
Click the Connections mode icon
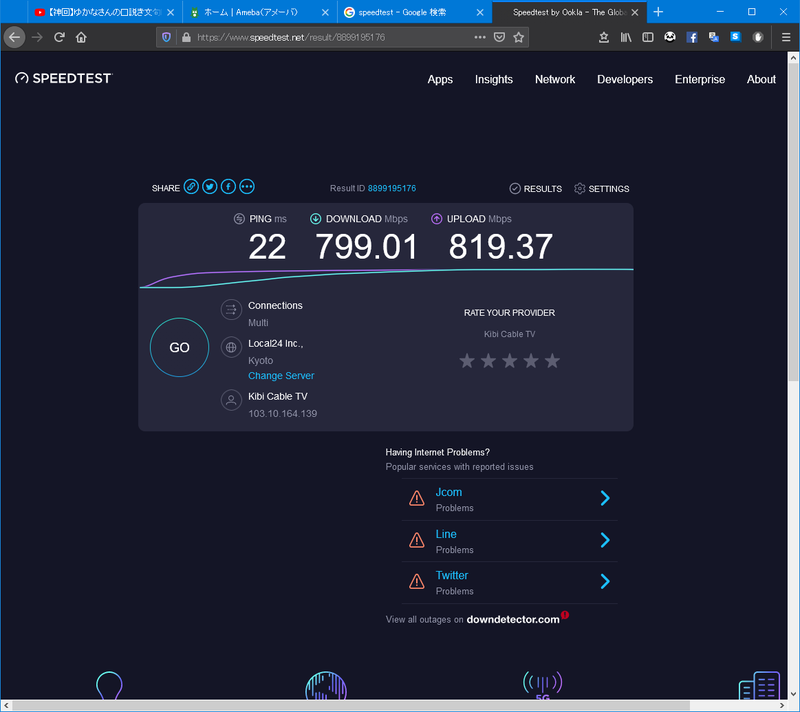tap(231, 310)
